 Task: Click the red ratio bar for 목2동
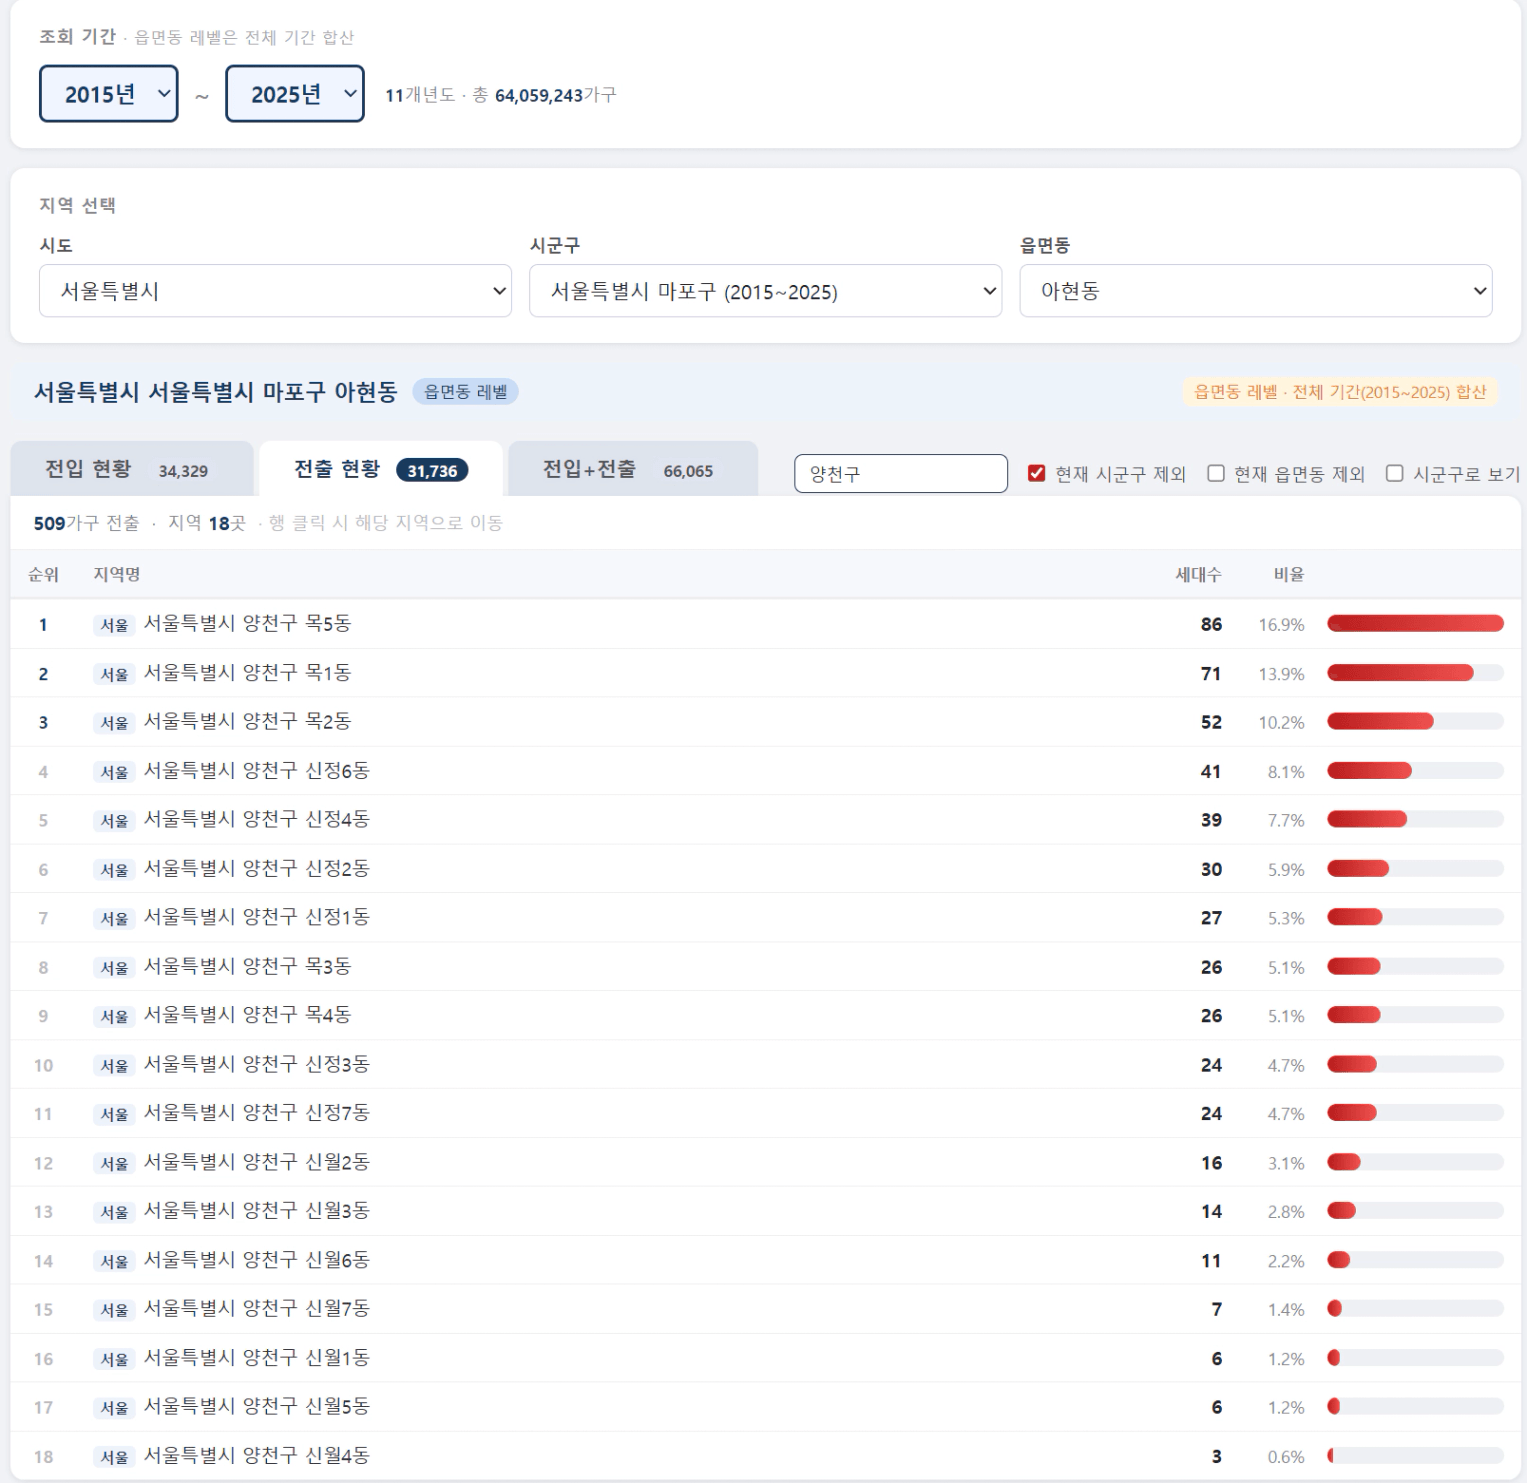[x=1380, y=722]
